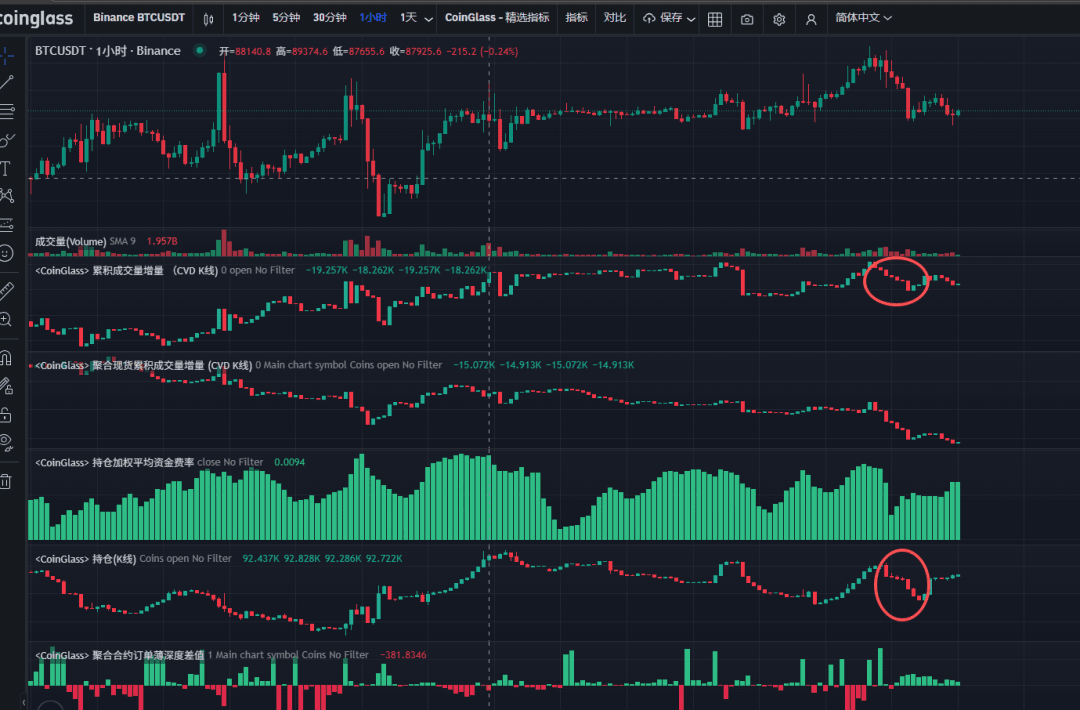Open the layout grid selector
Image resolution: width=1080 pixels, height=710 pixels.
tap(715, 19)
